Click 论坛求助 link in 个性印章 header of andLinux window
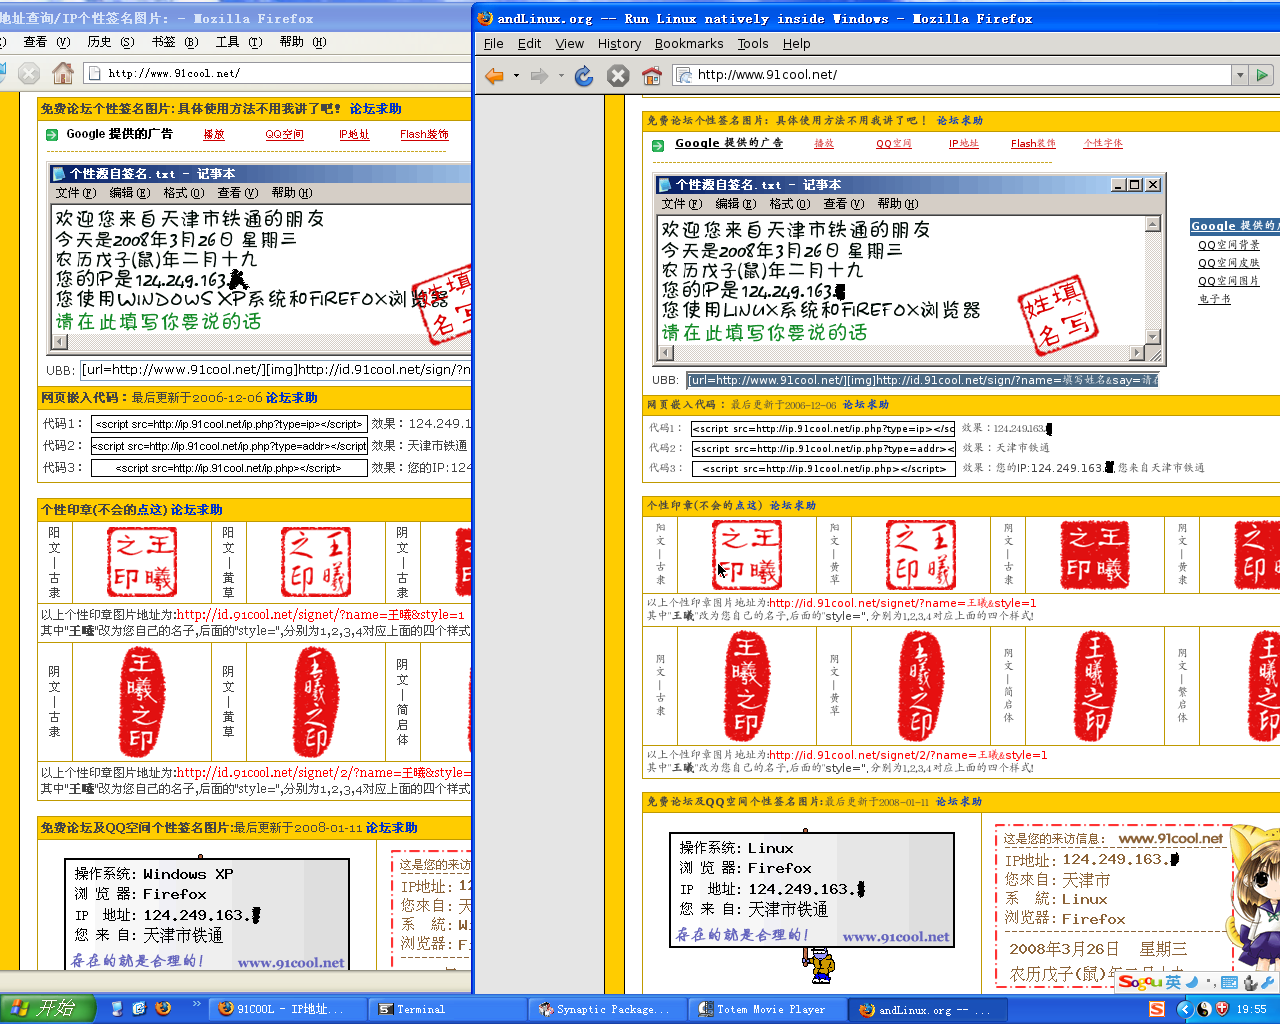Viewport: 1280px width, 1024px height. pyautogui.click(x=793, y=506)
